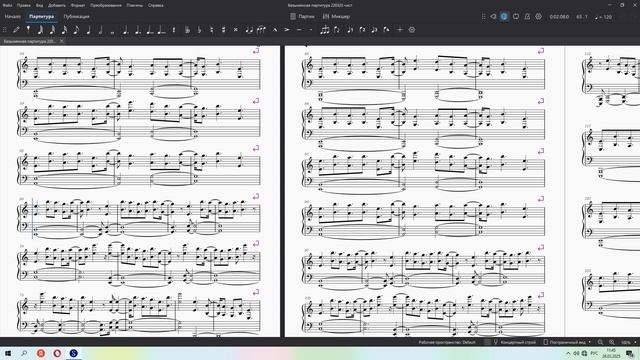Viewport: 640px width, 360px height.
Task: Open the zoom percentage dropdown
Action: [x=629, y=342]
